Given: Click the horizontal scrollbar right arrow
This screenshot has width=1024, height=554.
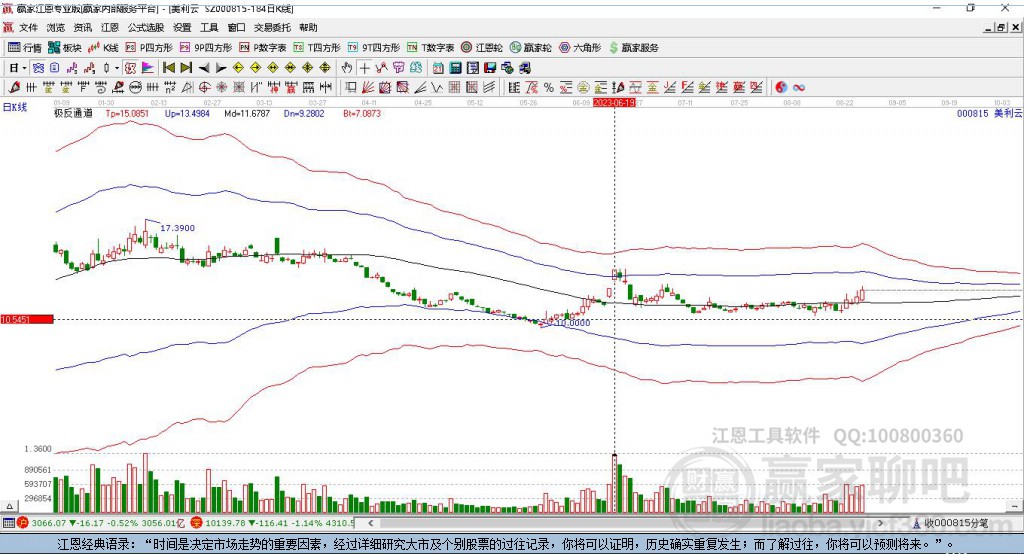Looking at the screenshot, I should pos(881,523).
